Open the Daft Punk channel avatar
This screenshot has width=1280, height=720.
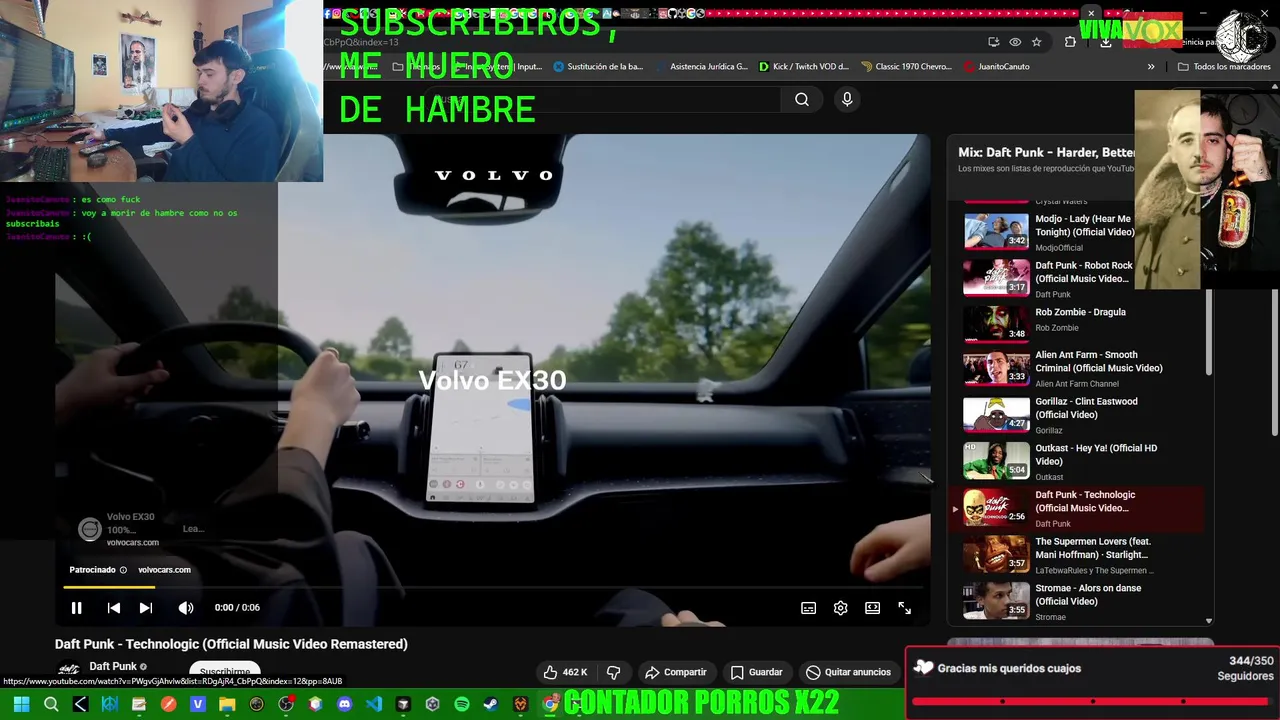(68, 669)
